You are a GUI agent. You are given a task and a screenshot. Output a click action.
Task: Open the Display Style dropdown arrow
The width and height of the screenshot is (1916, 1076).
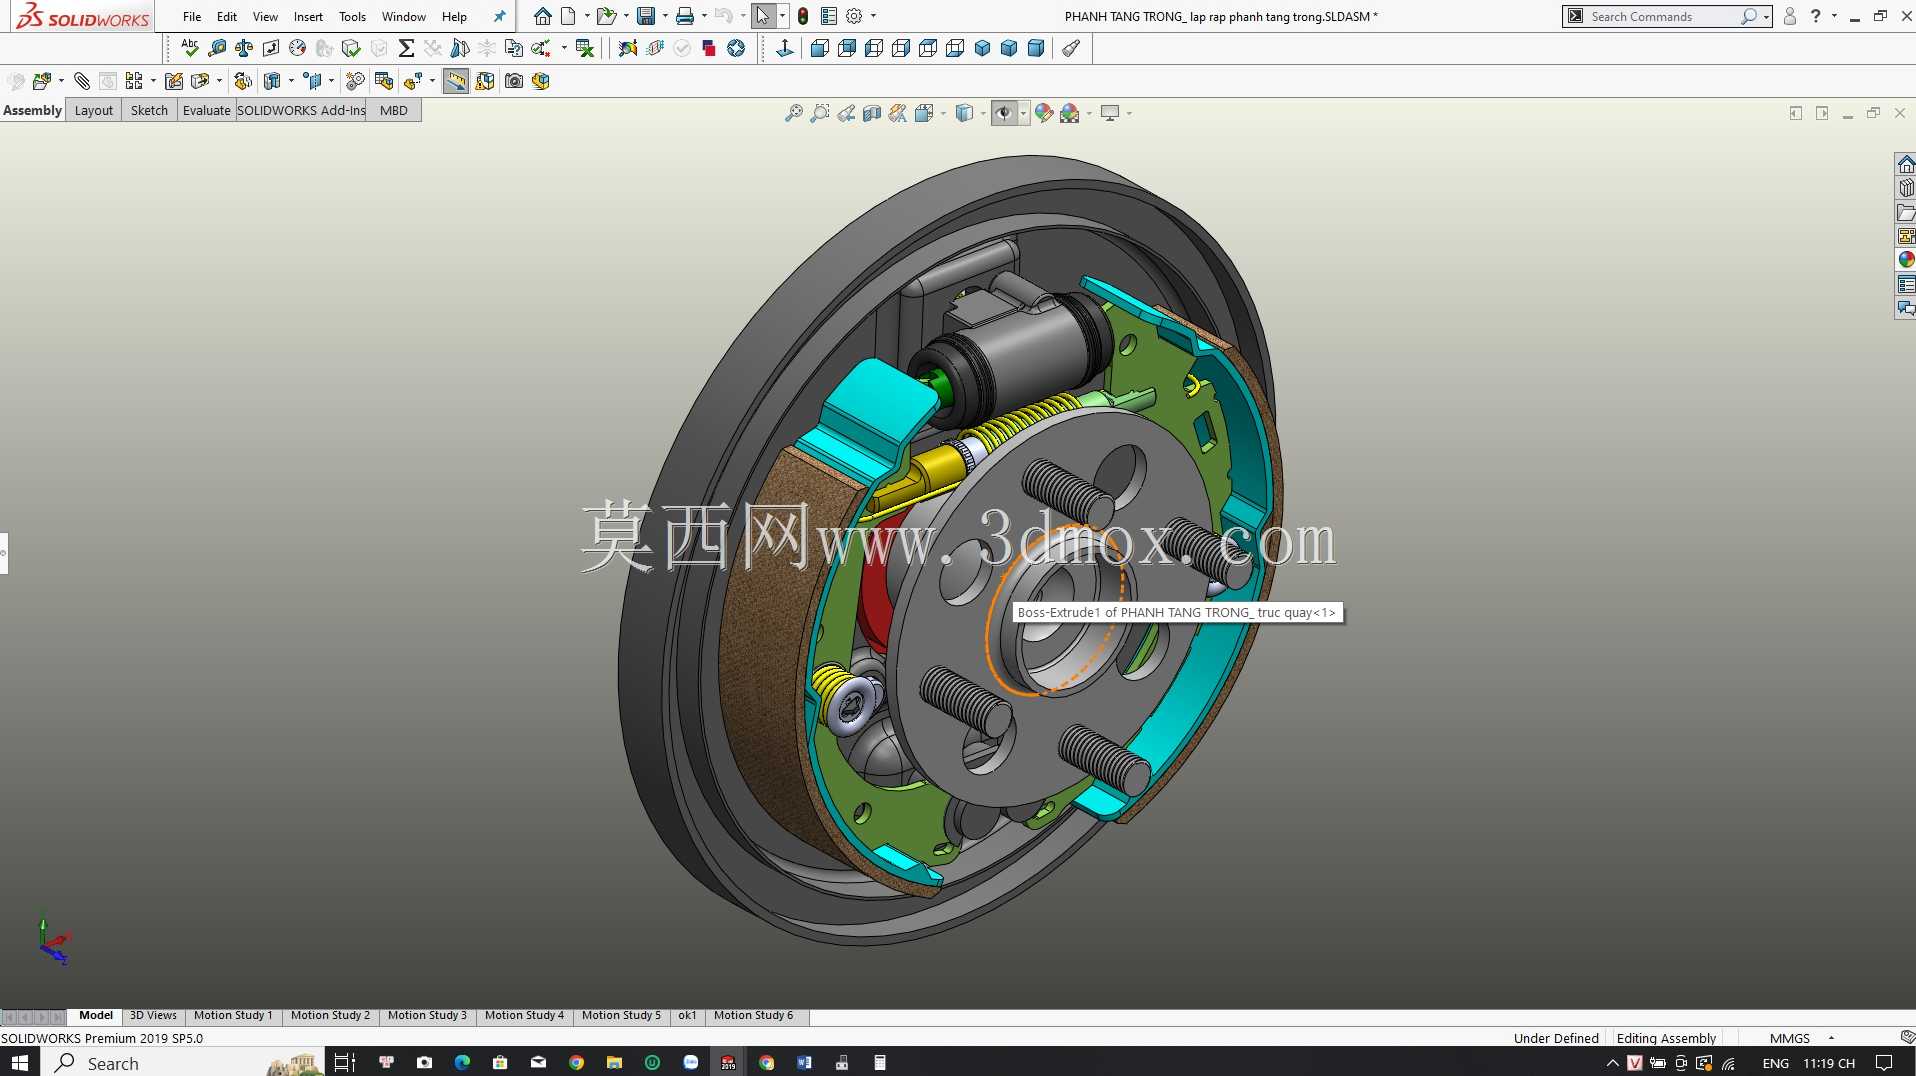point(983,113)
